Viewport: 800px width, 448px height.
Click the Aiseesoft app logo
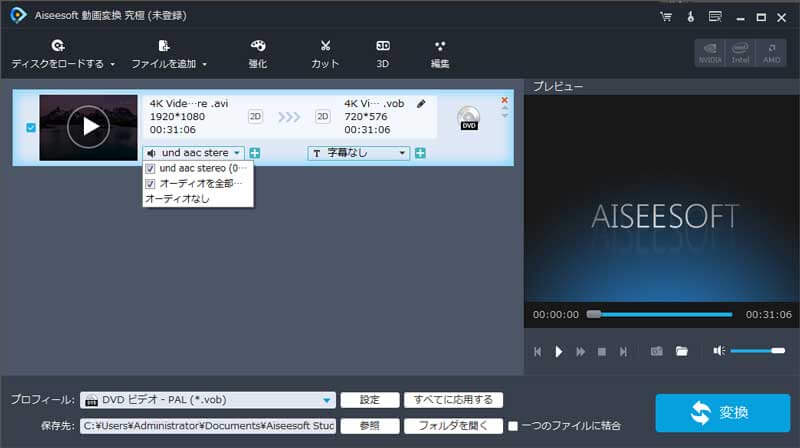18,15
